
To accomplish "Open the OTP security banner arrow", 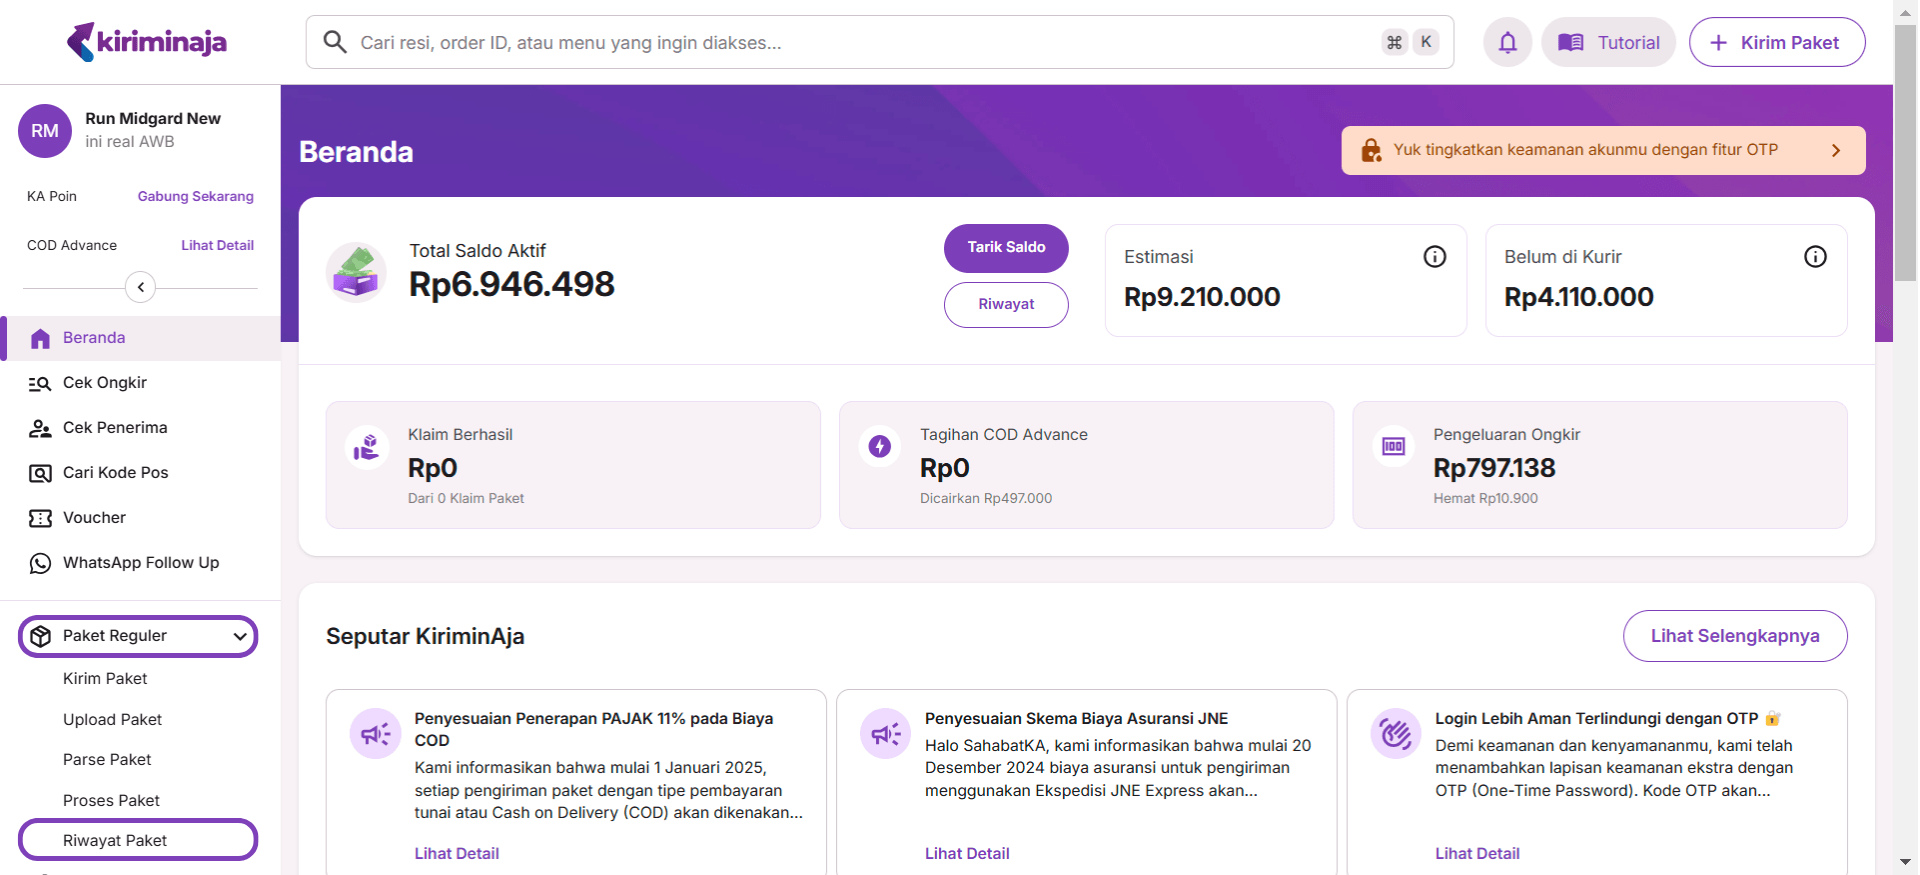I will pyautogui.click(x=1835, y=150).
